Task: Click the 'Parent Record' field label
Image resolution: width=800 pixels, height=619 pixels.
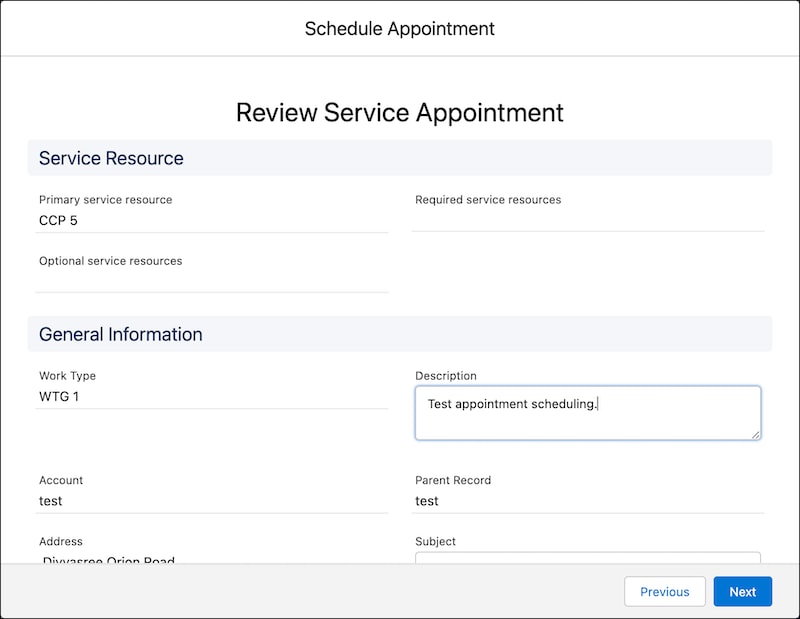Action: pos(453,480)
